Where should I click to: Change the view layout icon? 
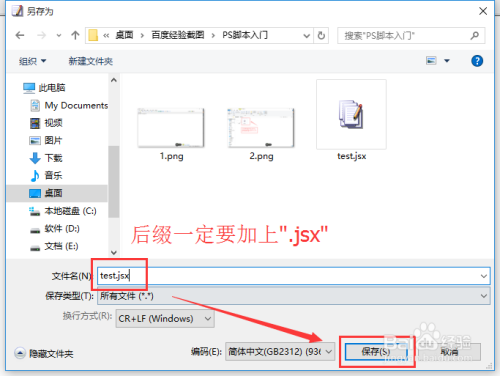pos(431,61)
